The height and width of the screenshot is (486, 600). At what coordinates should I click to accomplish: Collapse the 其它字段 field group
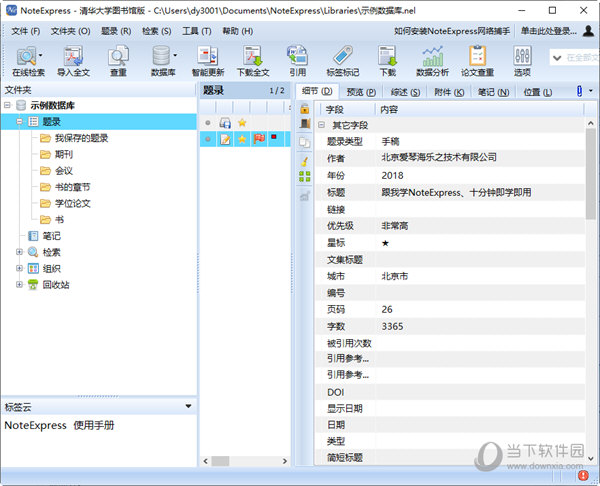[321, 125]
